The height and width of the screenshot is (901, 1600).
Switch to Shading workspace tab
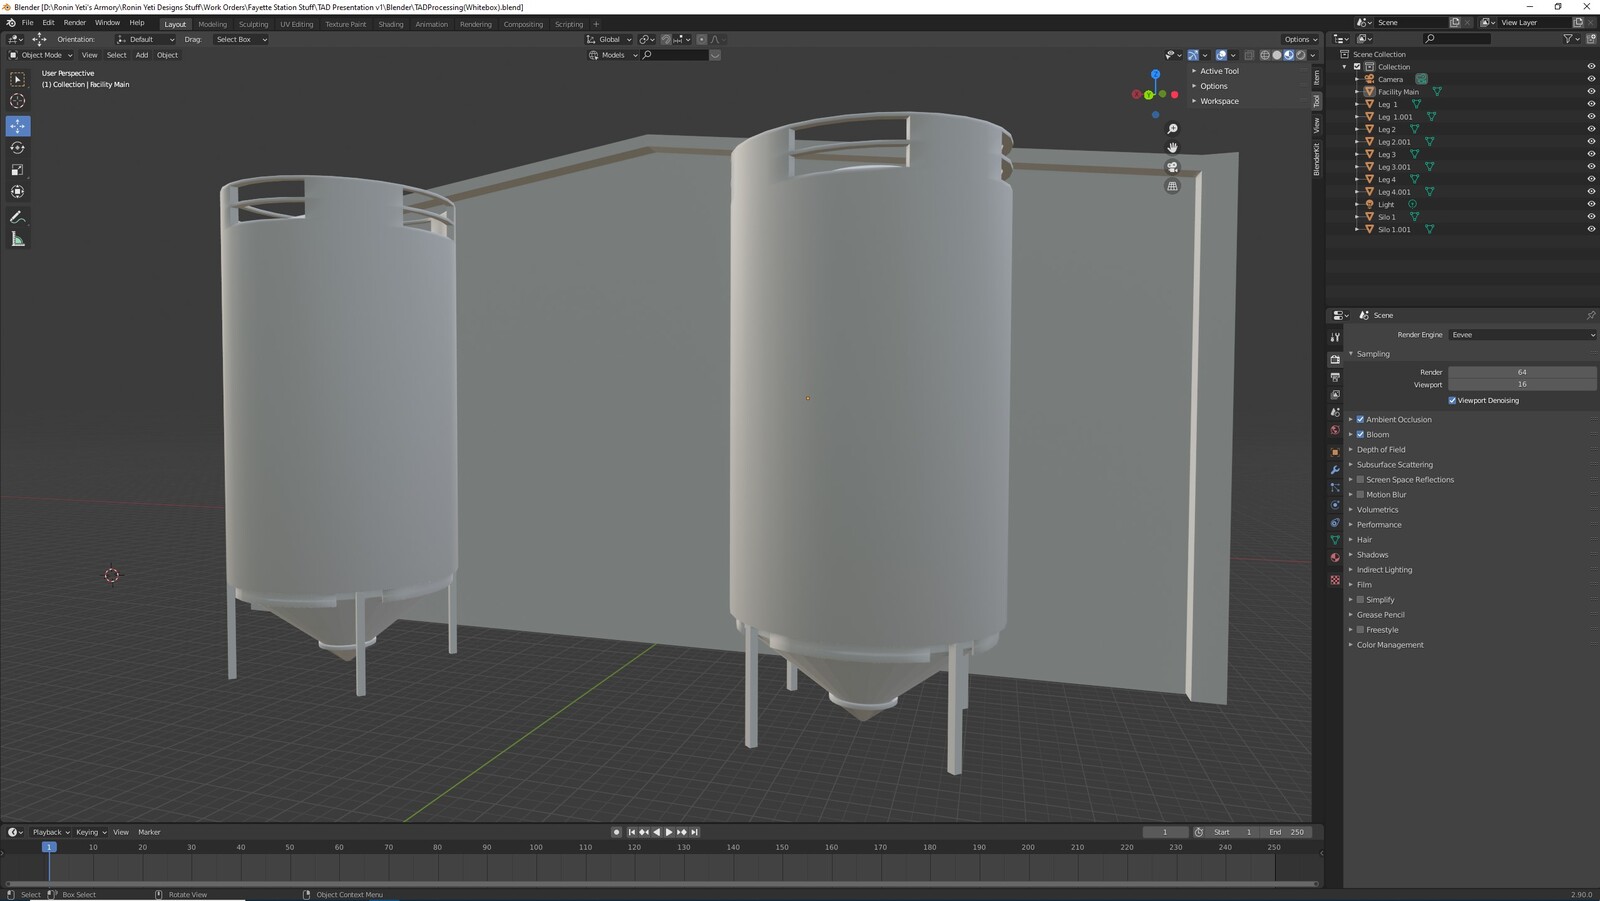click(x=391, y=24)
